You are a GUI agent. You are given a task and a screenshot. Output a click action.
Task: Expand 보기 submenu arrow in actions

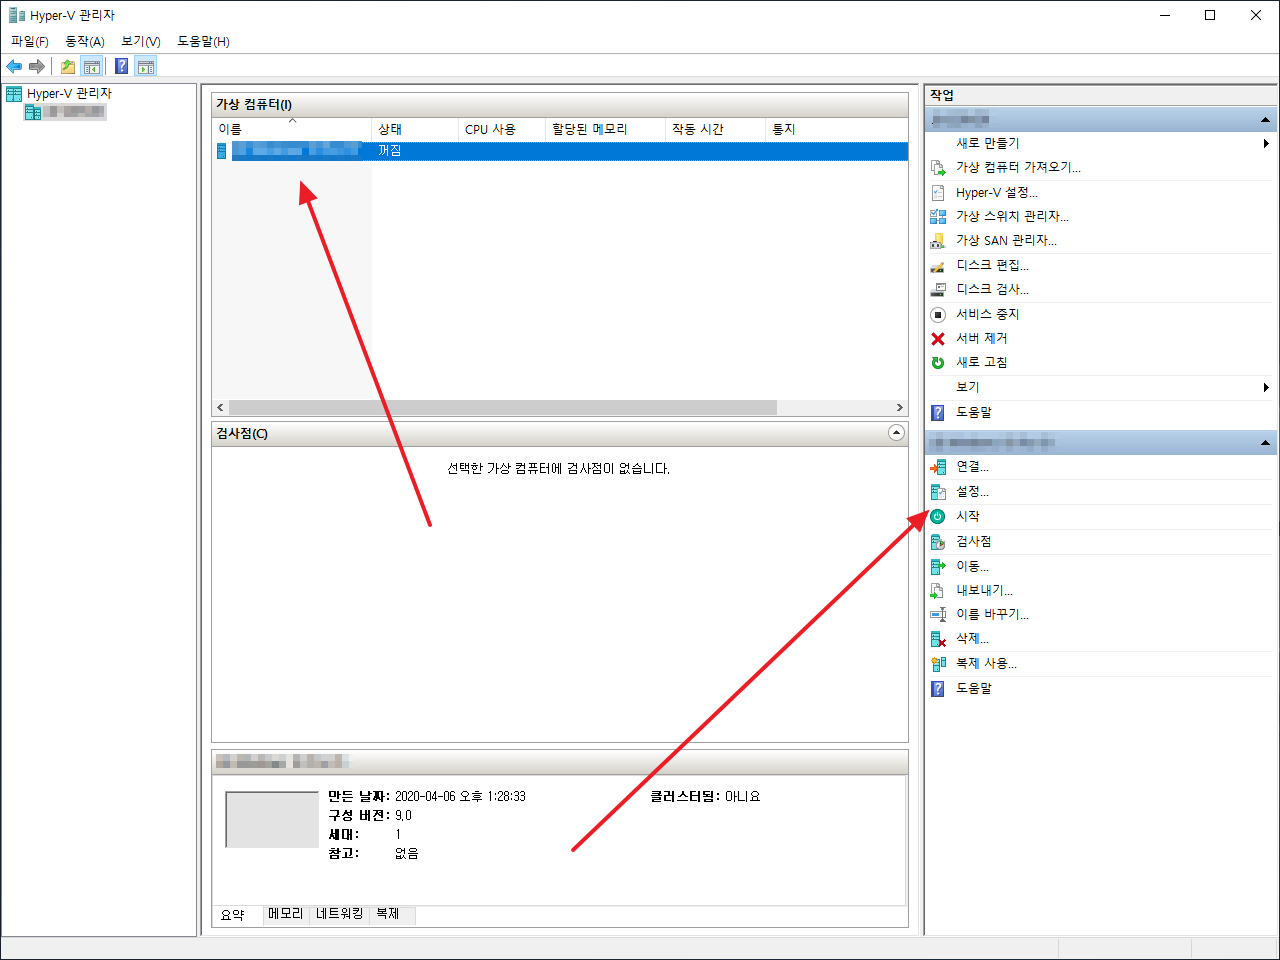click(x=1266, y=387)
